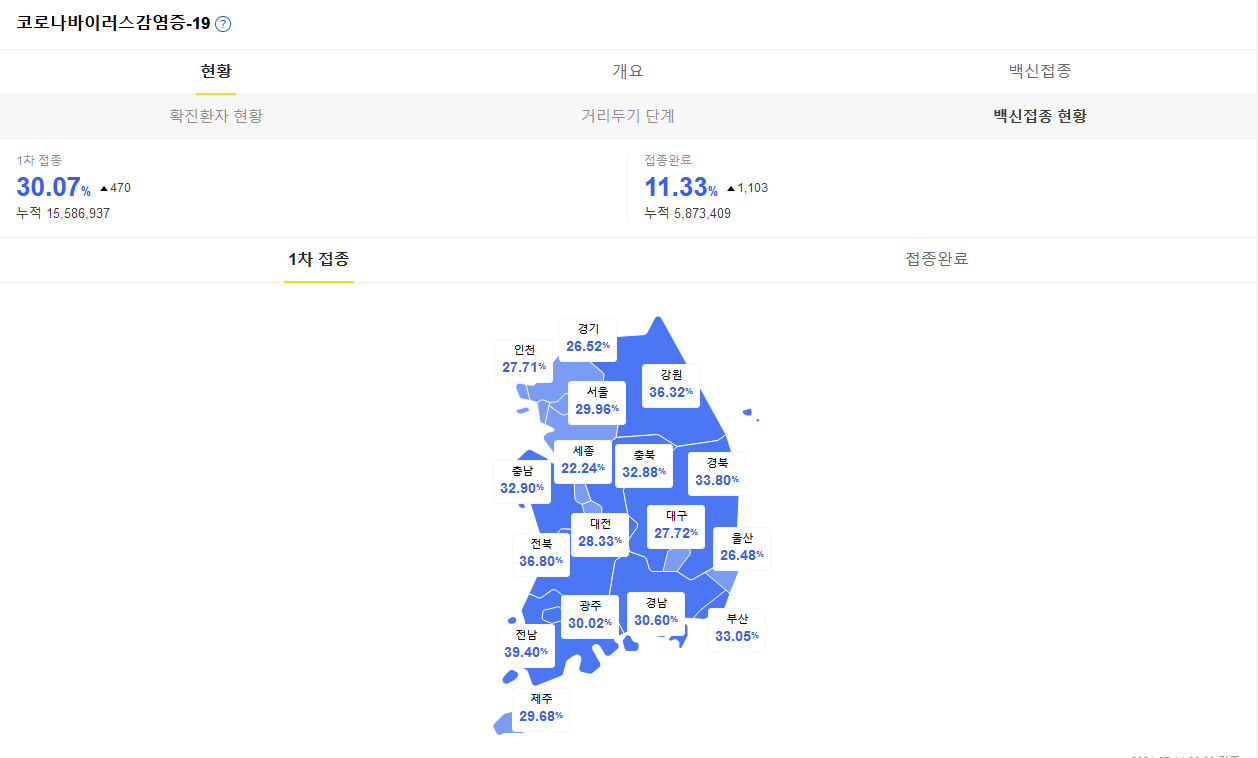The width and height of the screenshot is (1258, 758).
Task: Click the 경기 26.52% region label
Action: tap(588, 339)
